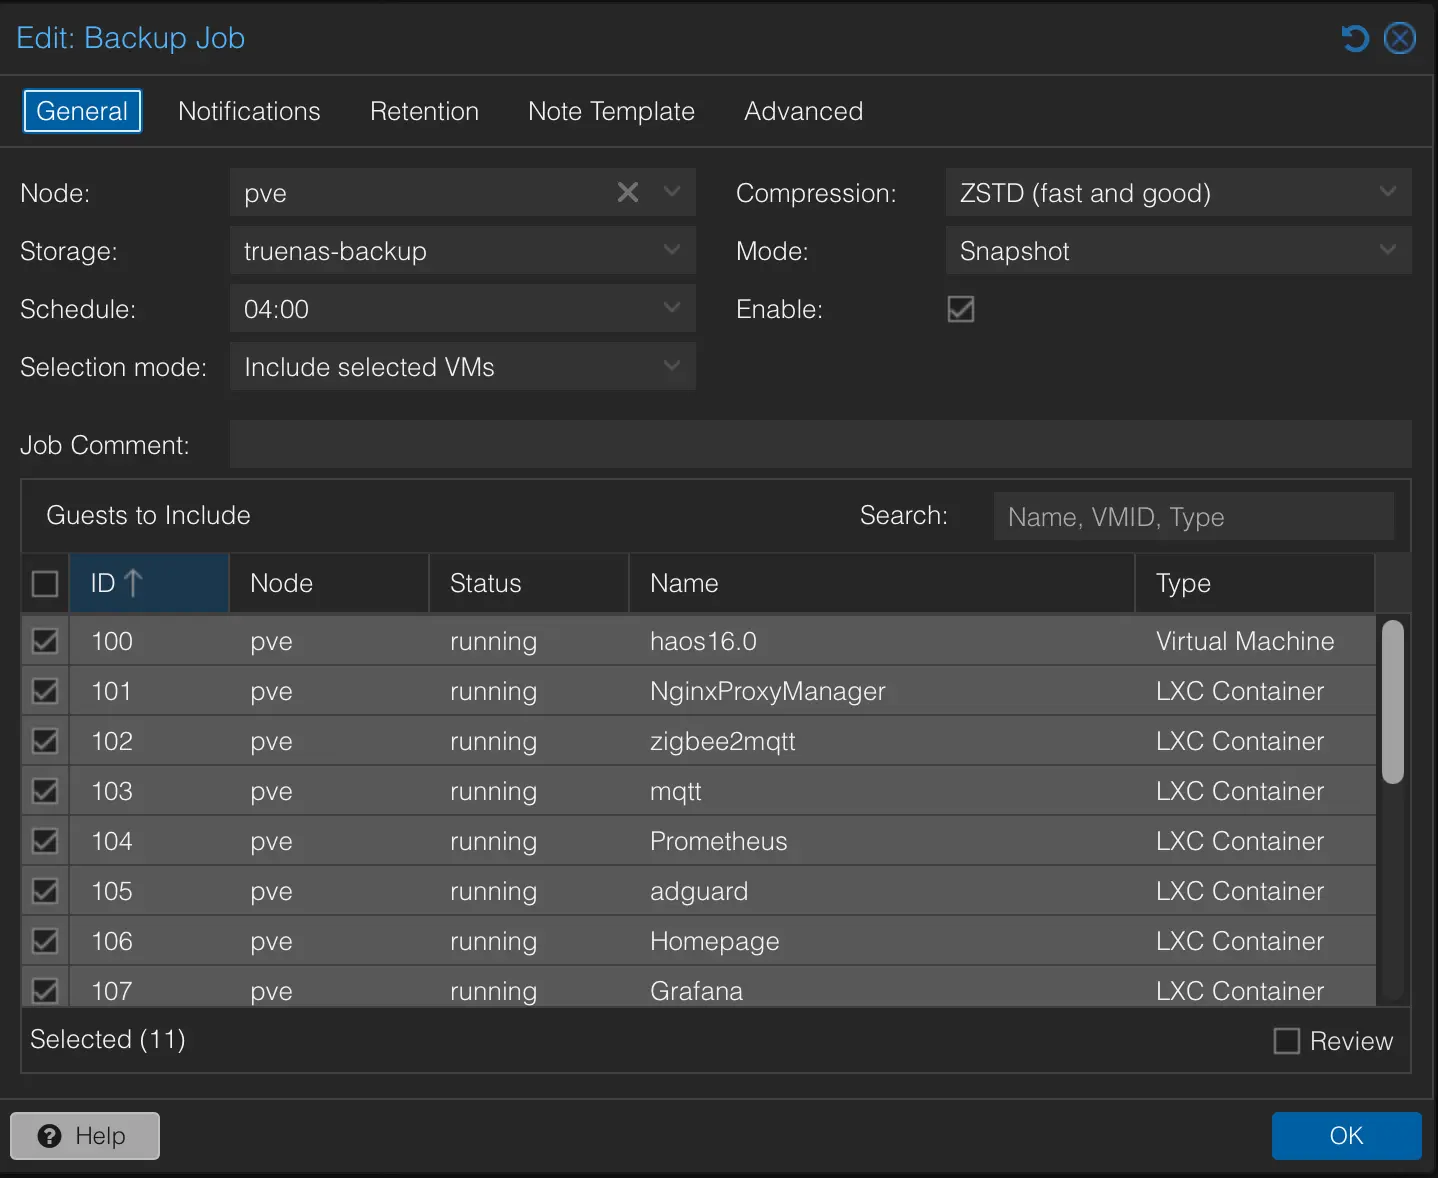Open the Schedule dropdown showing 04:00
The image size is (1438, 1178).
462,308
